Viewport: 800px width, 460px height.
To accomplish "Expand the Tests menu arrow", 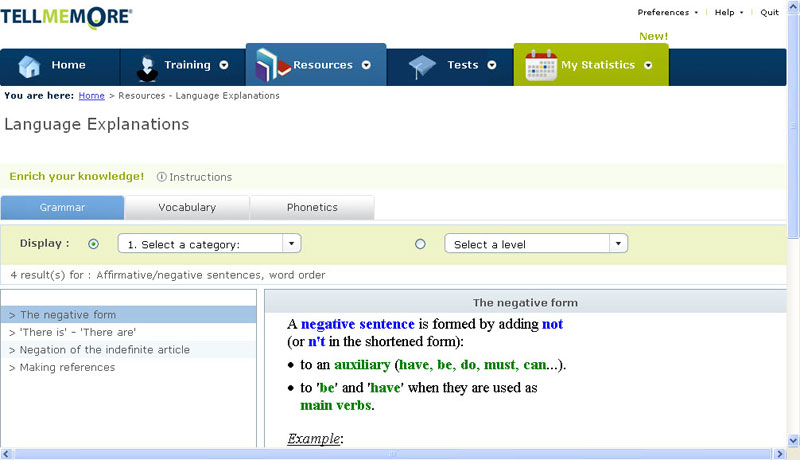I will pyautogui.click(x=491, y=65).
